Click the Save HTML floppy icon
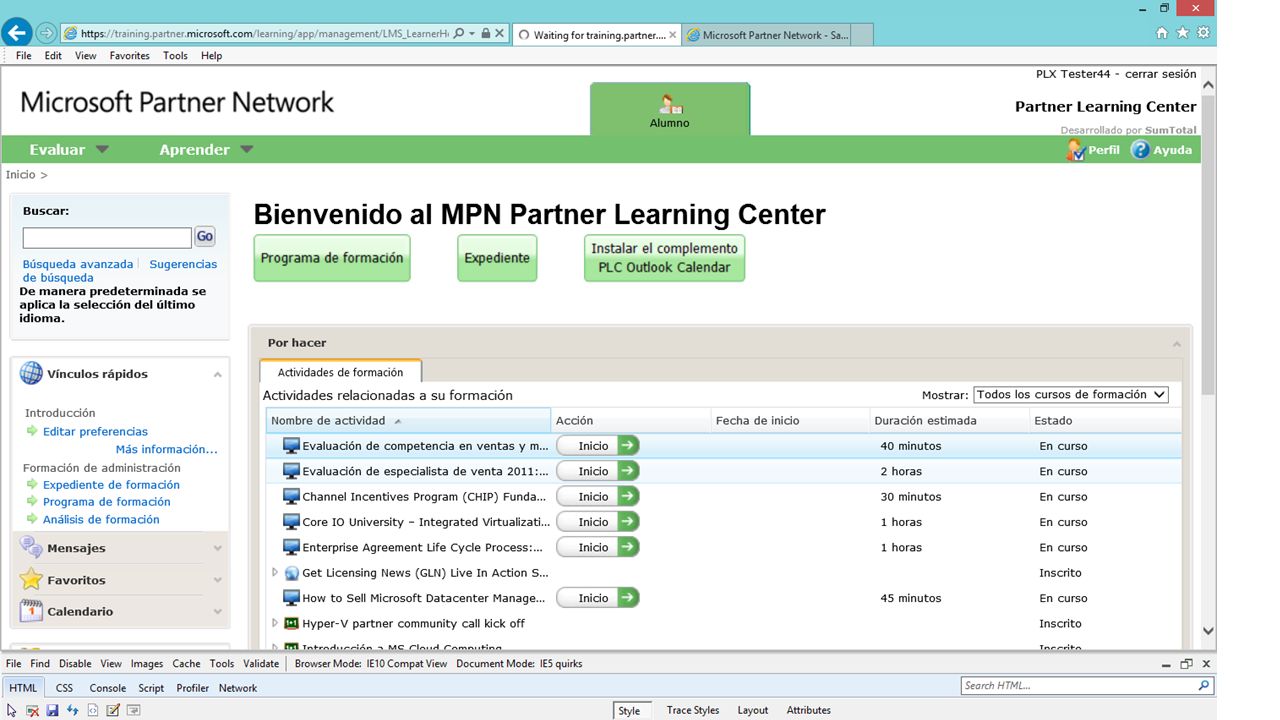Image resolution: width=1280 pixels, height=720 pixels. pyautogui.click(x=52, y=710)
